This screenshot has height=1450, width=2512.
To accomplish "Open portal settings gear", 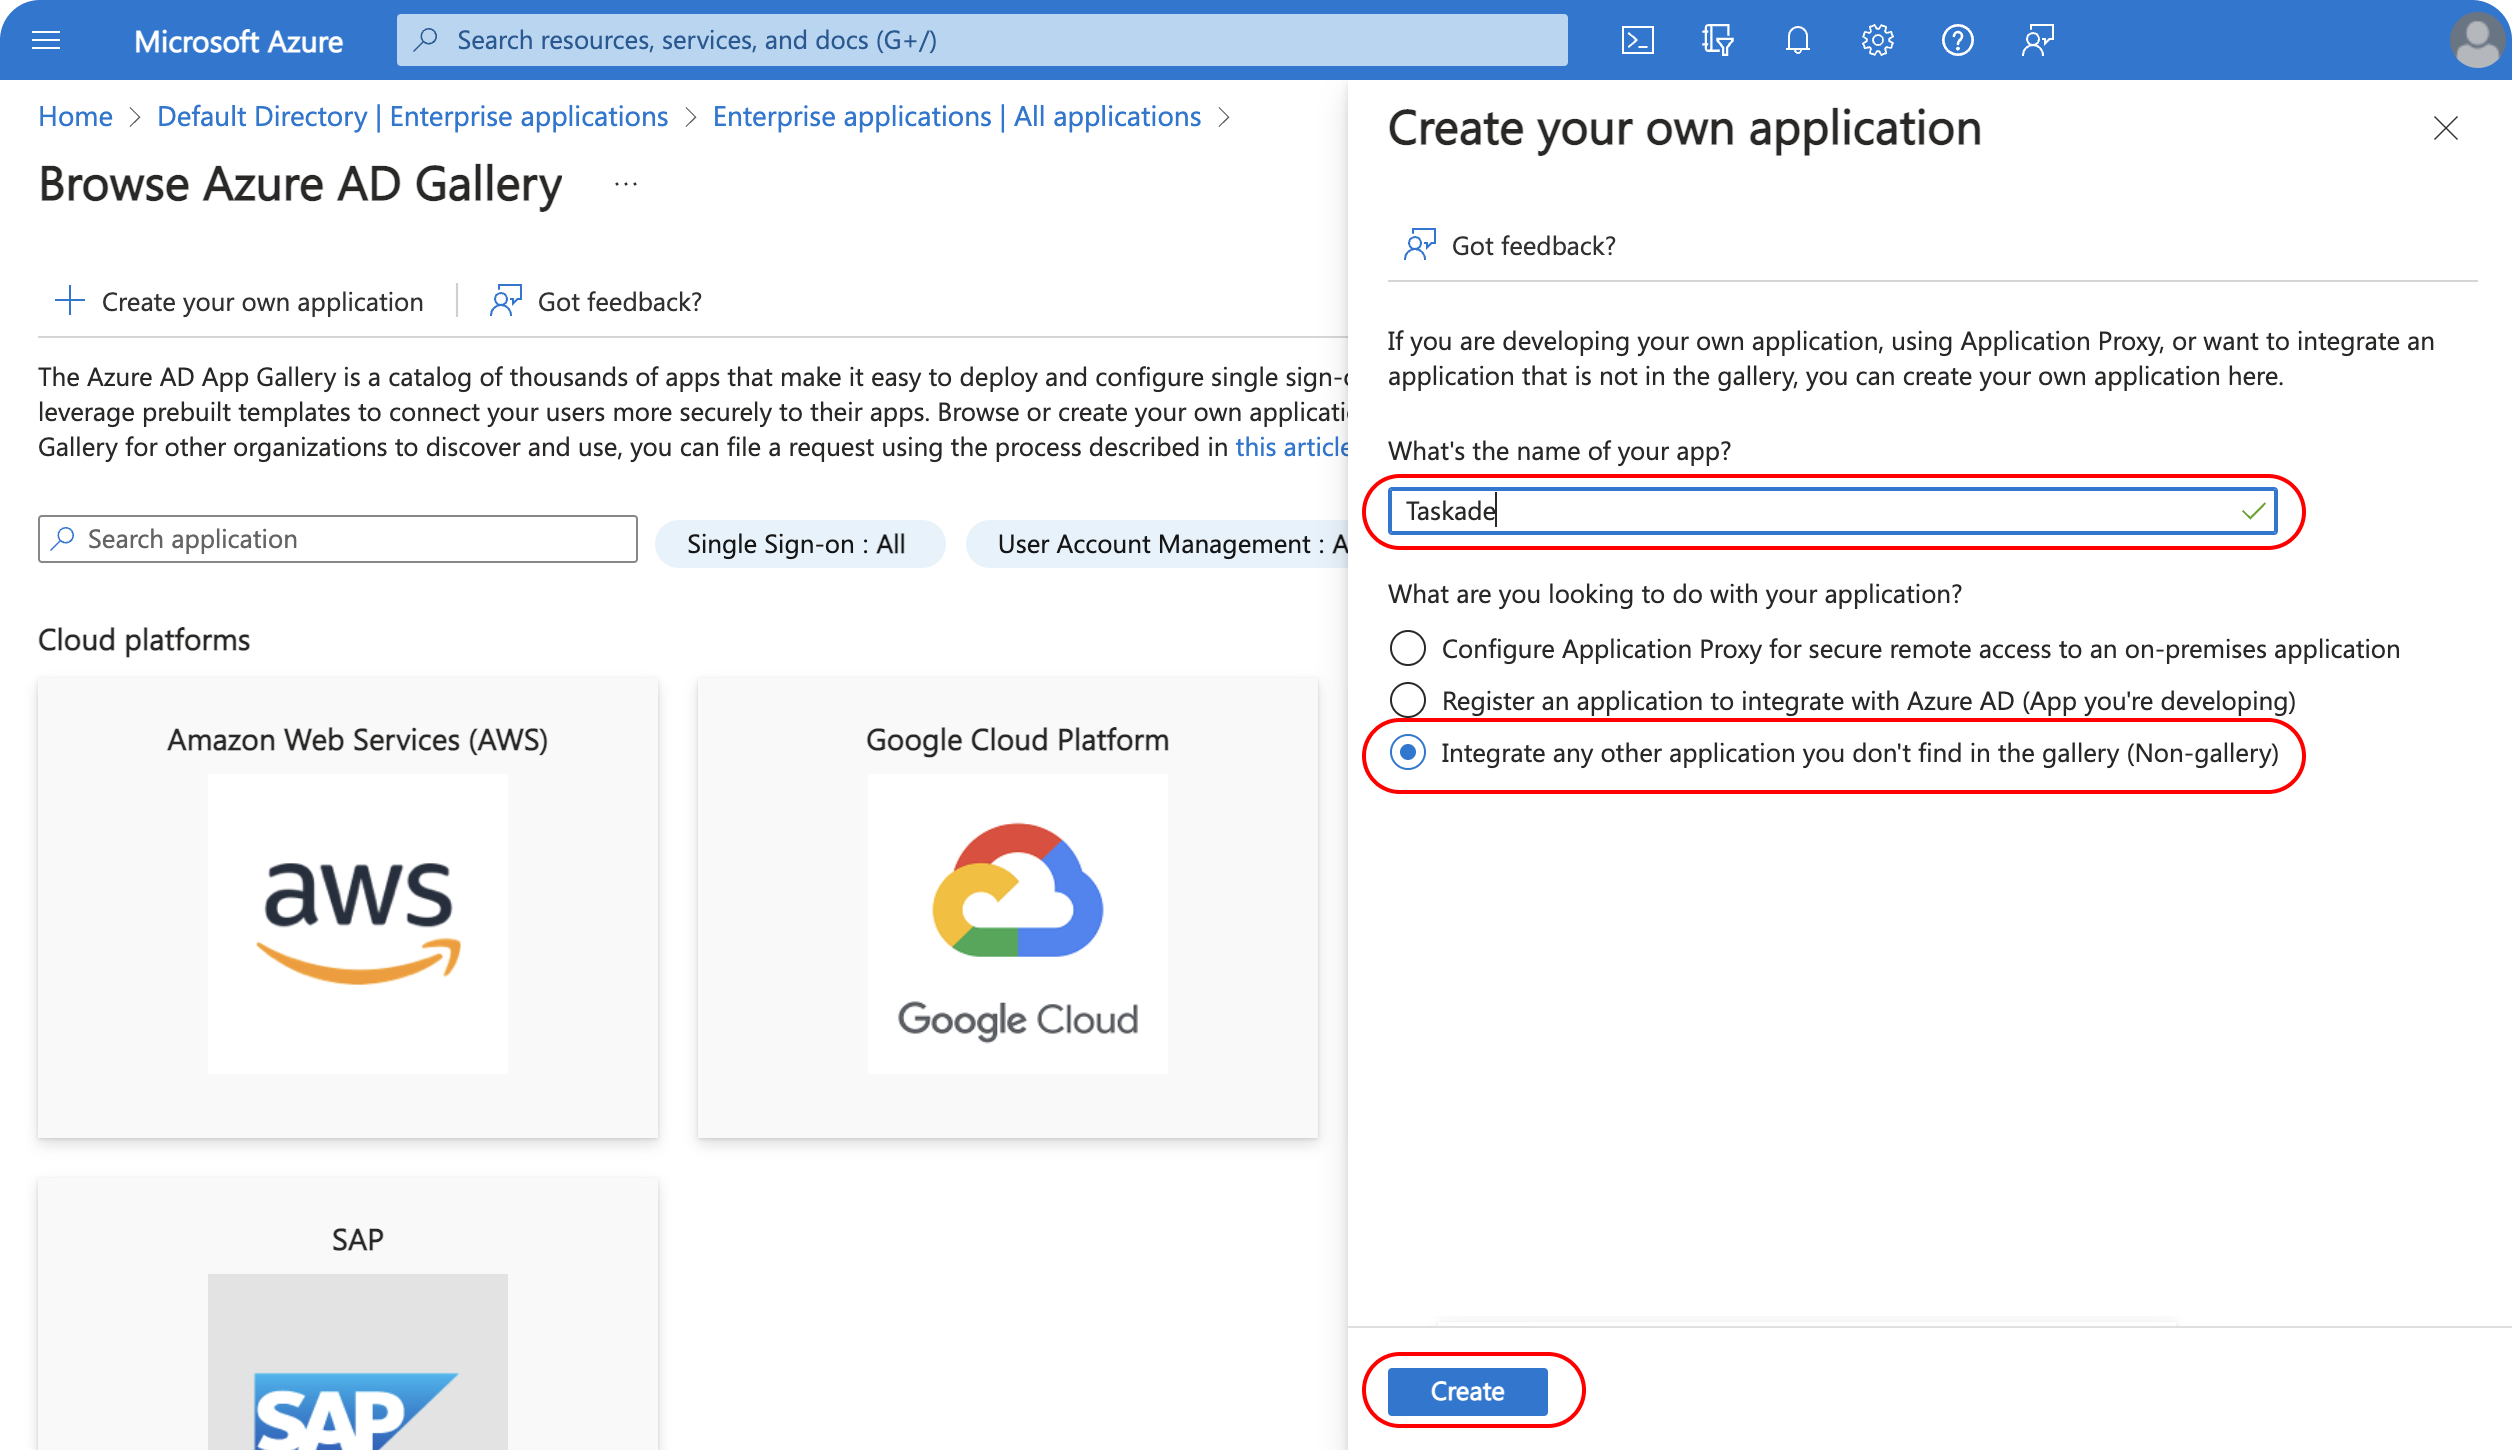I will 1877,40.
